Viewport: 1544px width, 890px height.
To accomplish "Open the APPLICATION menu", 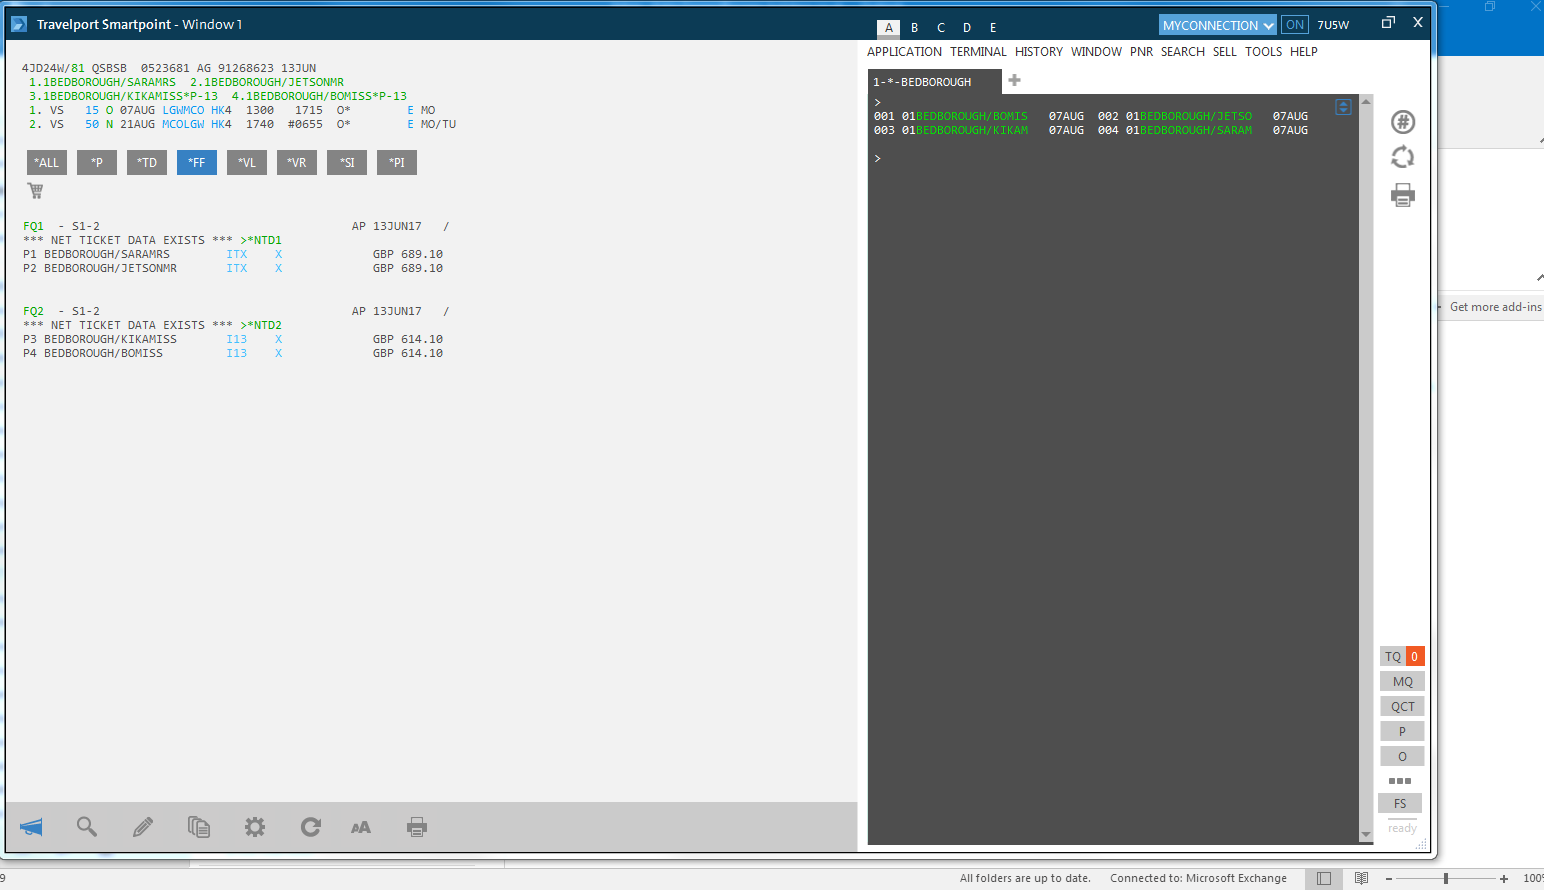I will [x=904, y=52].
